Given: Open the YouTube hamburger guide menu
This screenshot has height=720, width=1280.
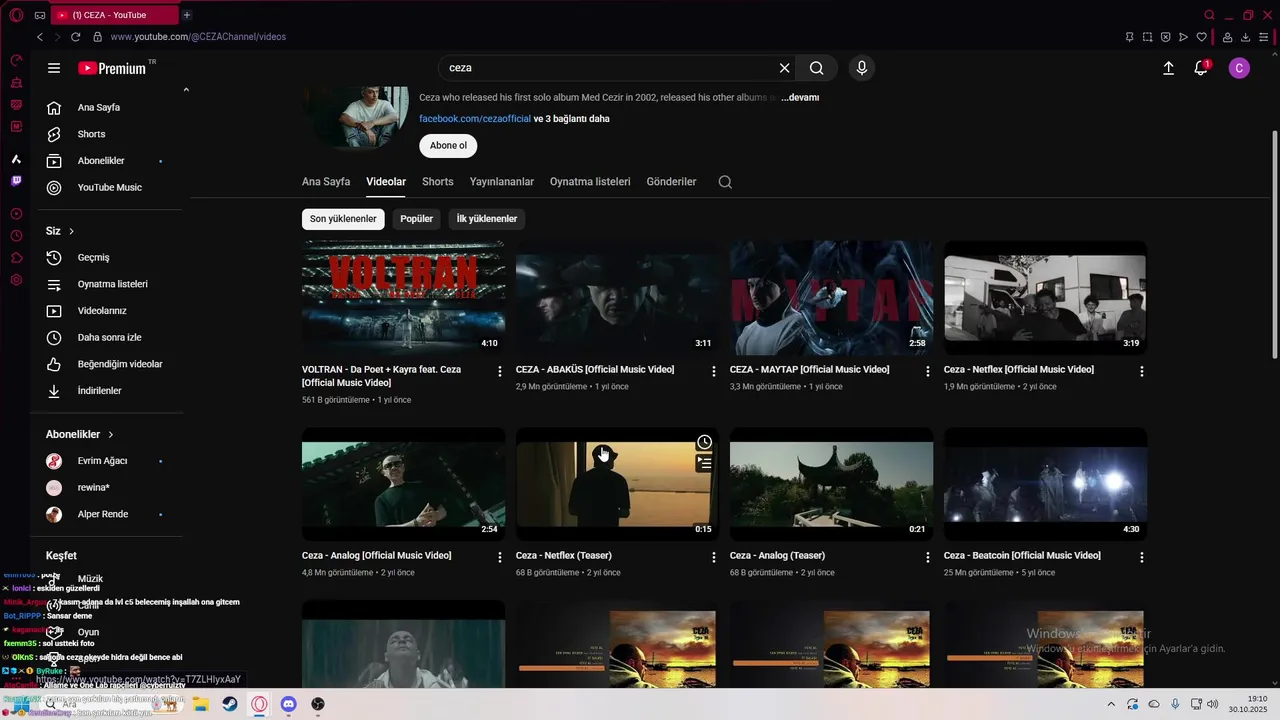Looking at the screenshot, I should (54, 68).
